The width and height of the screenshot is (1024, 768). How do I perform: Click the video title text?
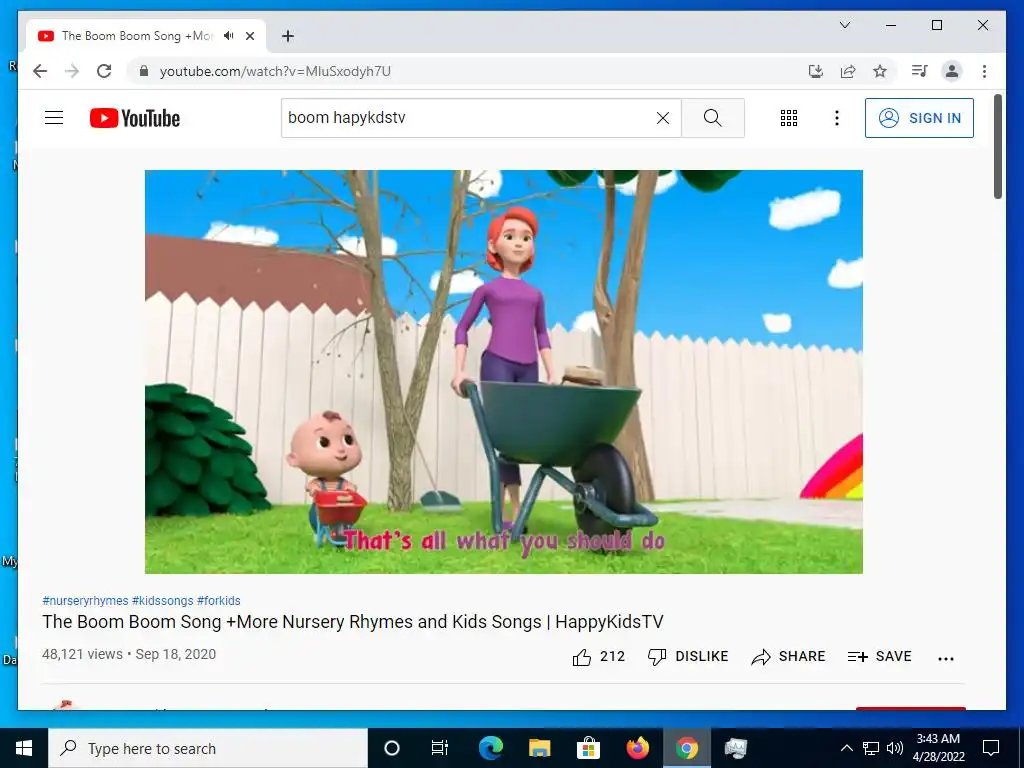point(353,622)
